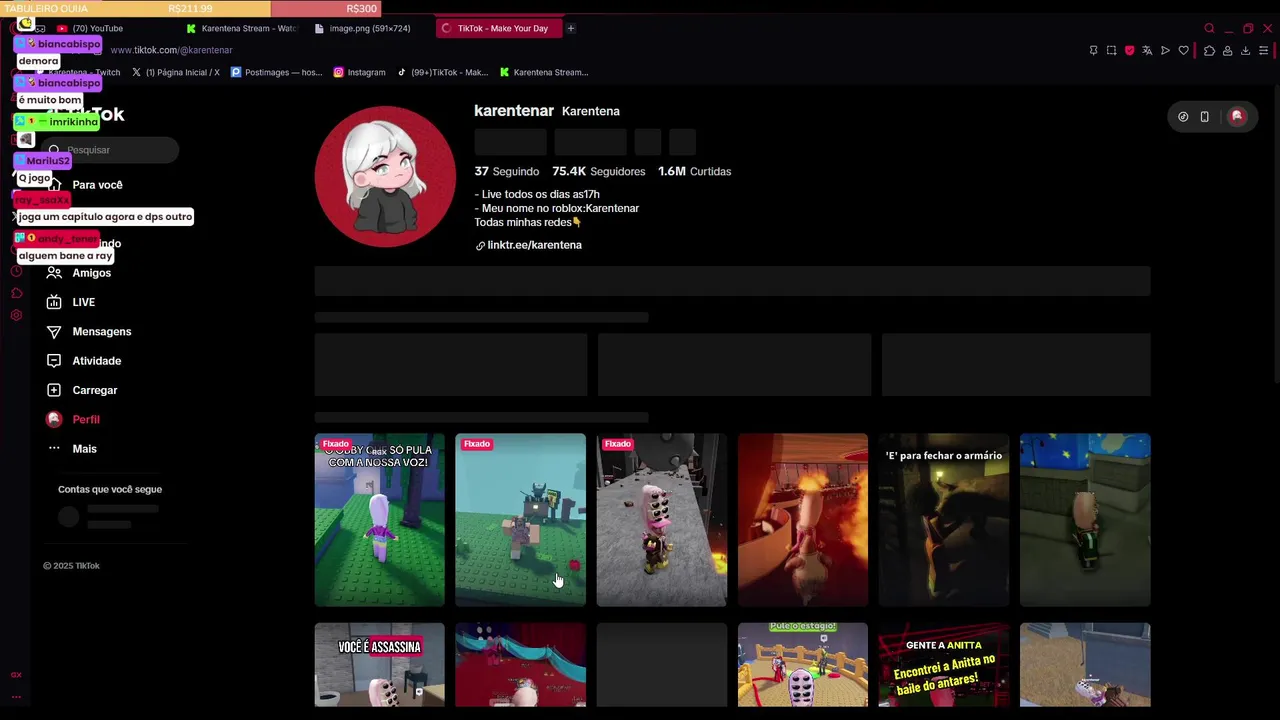The image size is (1280, 720).
Task: Click the TikTok get app phone icon
Action: pos(1204,117)
